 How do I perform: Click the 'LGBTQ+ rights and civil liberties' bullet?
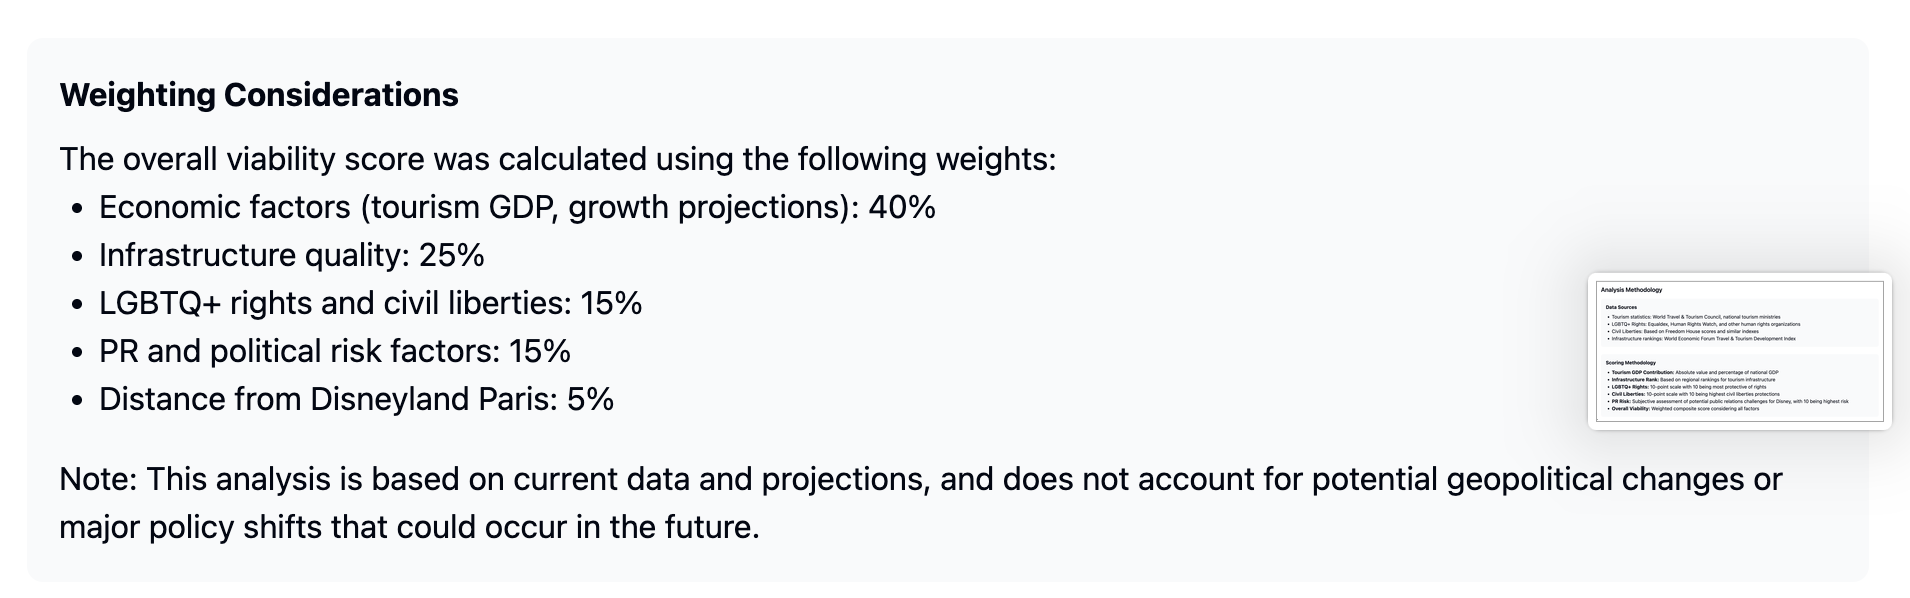click(370, 303)
